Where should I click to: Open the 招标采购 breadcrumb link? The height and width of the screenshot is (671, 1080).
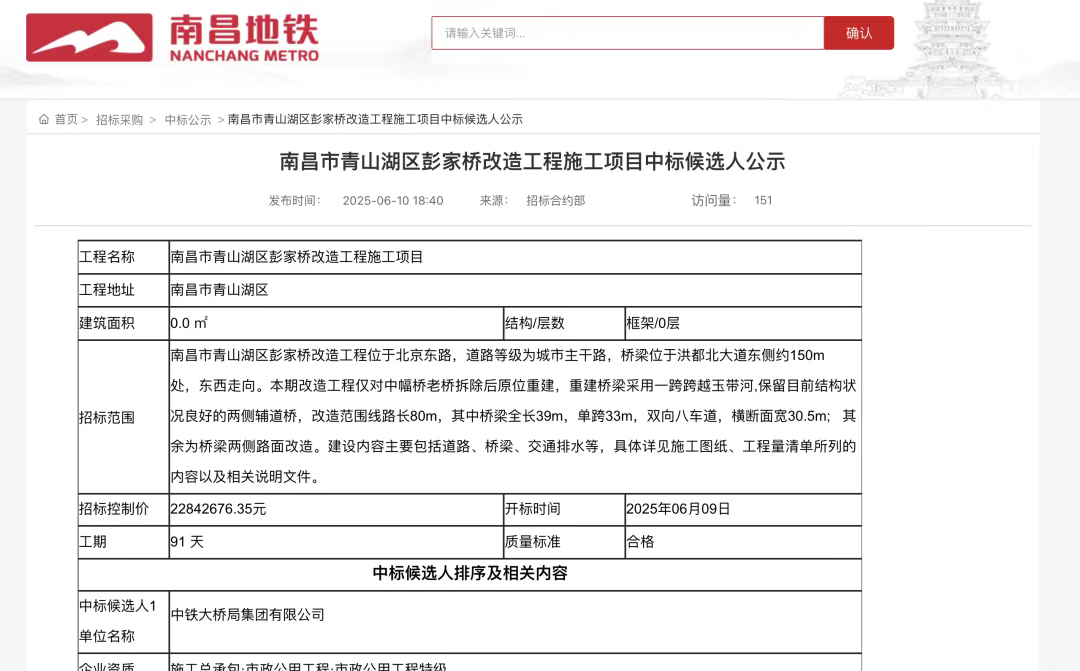coord(119,119)
